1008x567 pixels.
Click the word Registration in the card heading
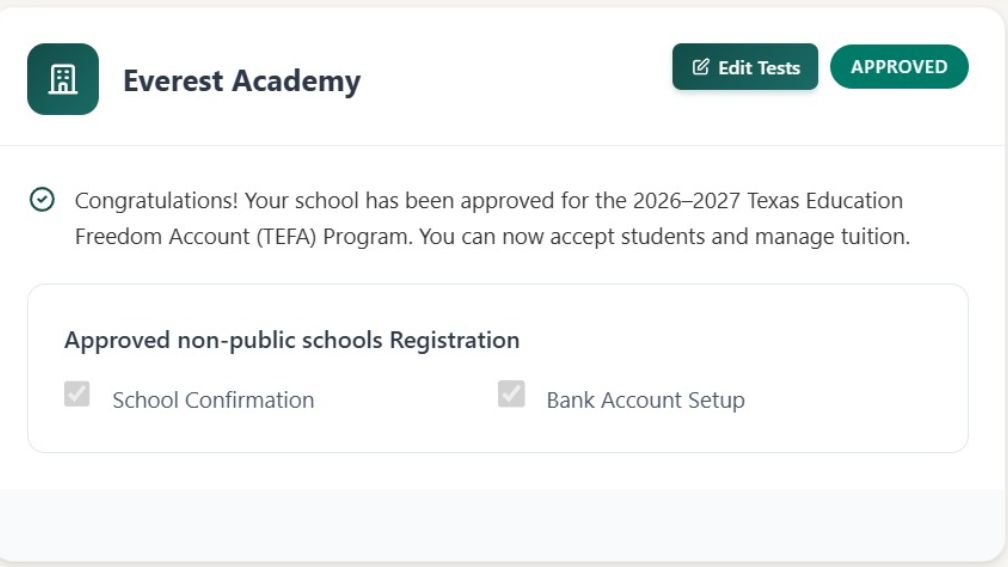(454, 340)
